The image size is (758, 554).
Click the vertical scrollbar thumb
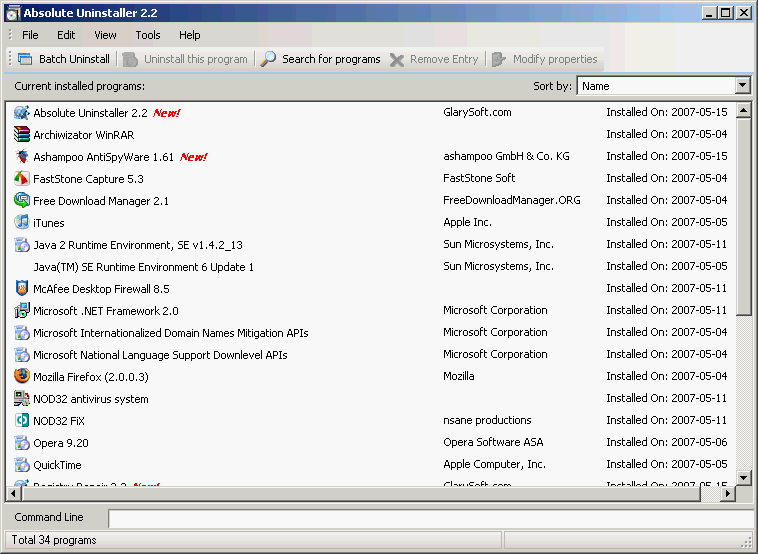[743, 217]
